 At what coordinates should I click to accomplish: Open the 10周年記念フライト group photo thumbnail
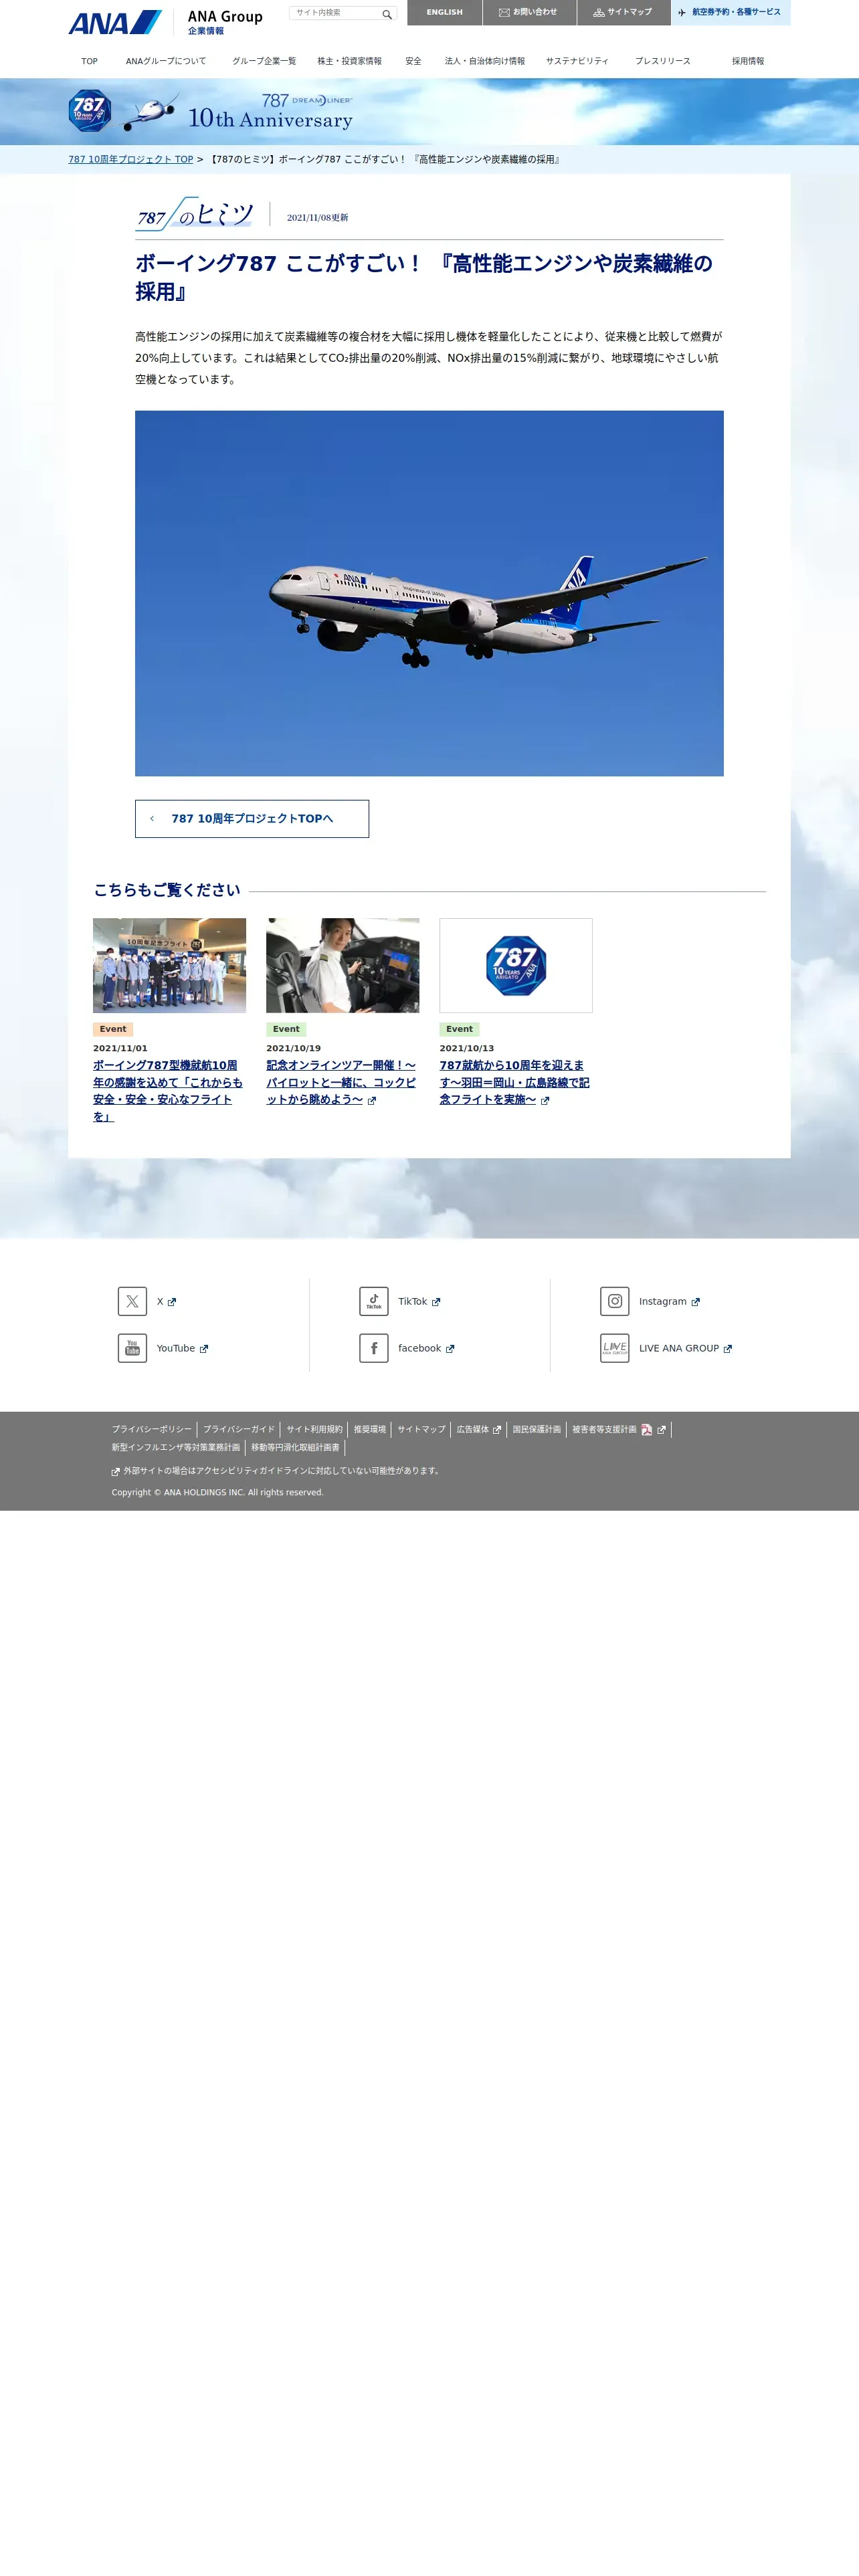tap(169, 965)
